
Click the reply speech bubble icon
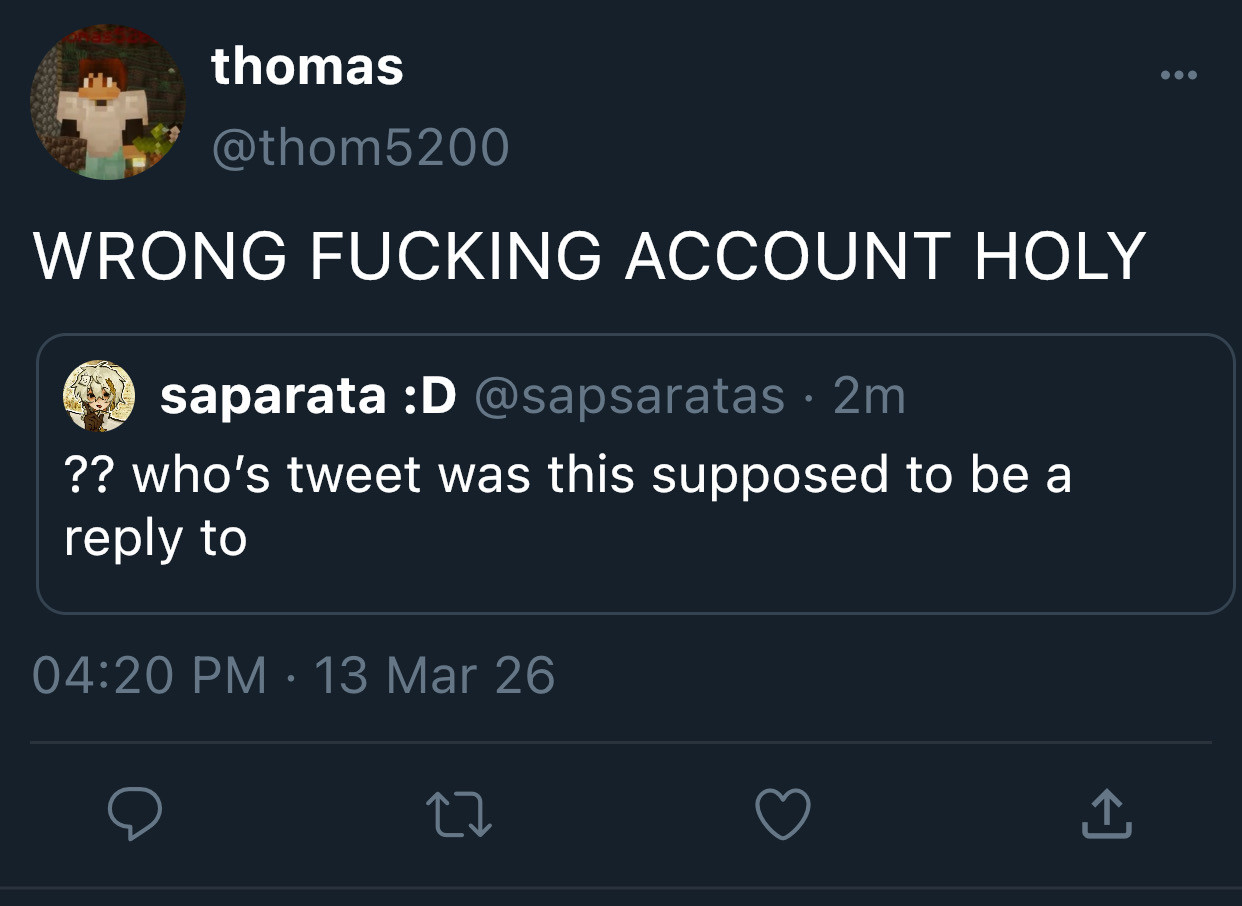click(134, 814)
